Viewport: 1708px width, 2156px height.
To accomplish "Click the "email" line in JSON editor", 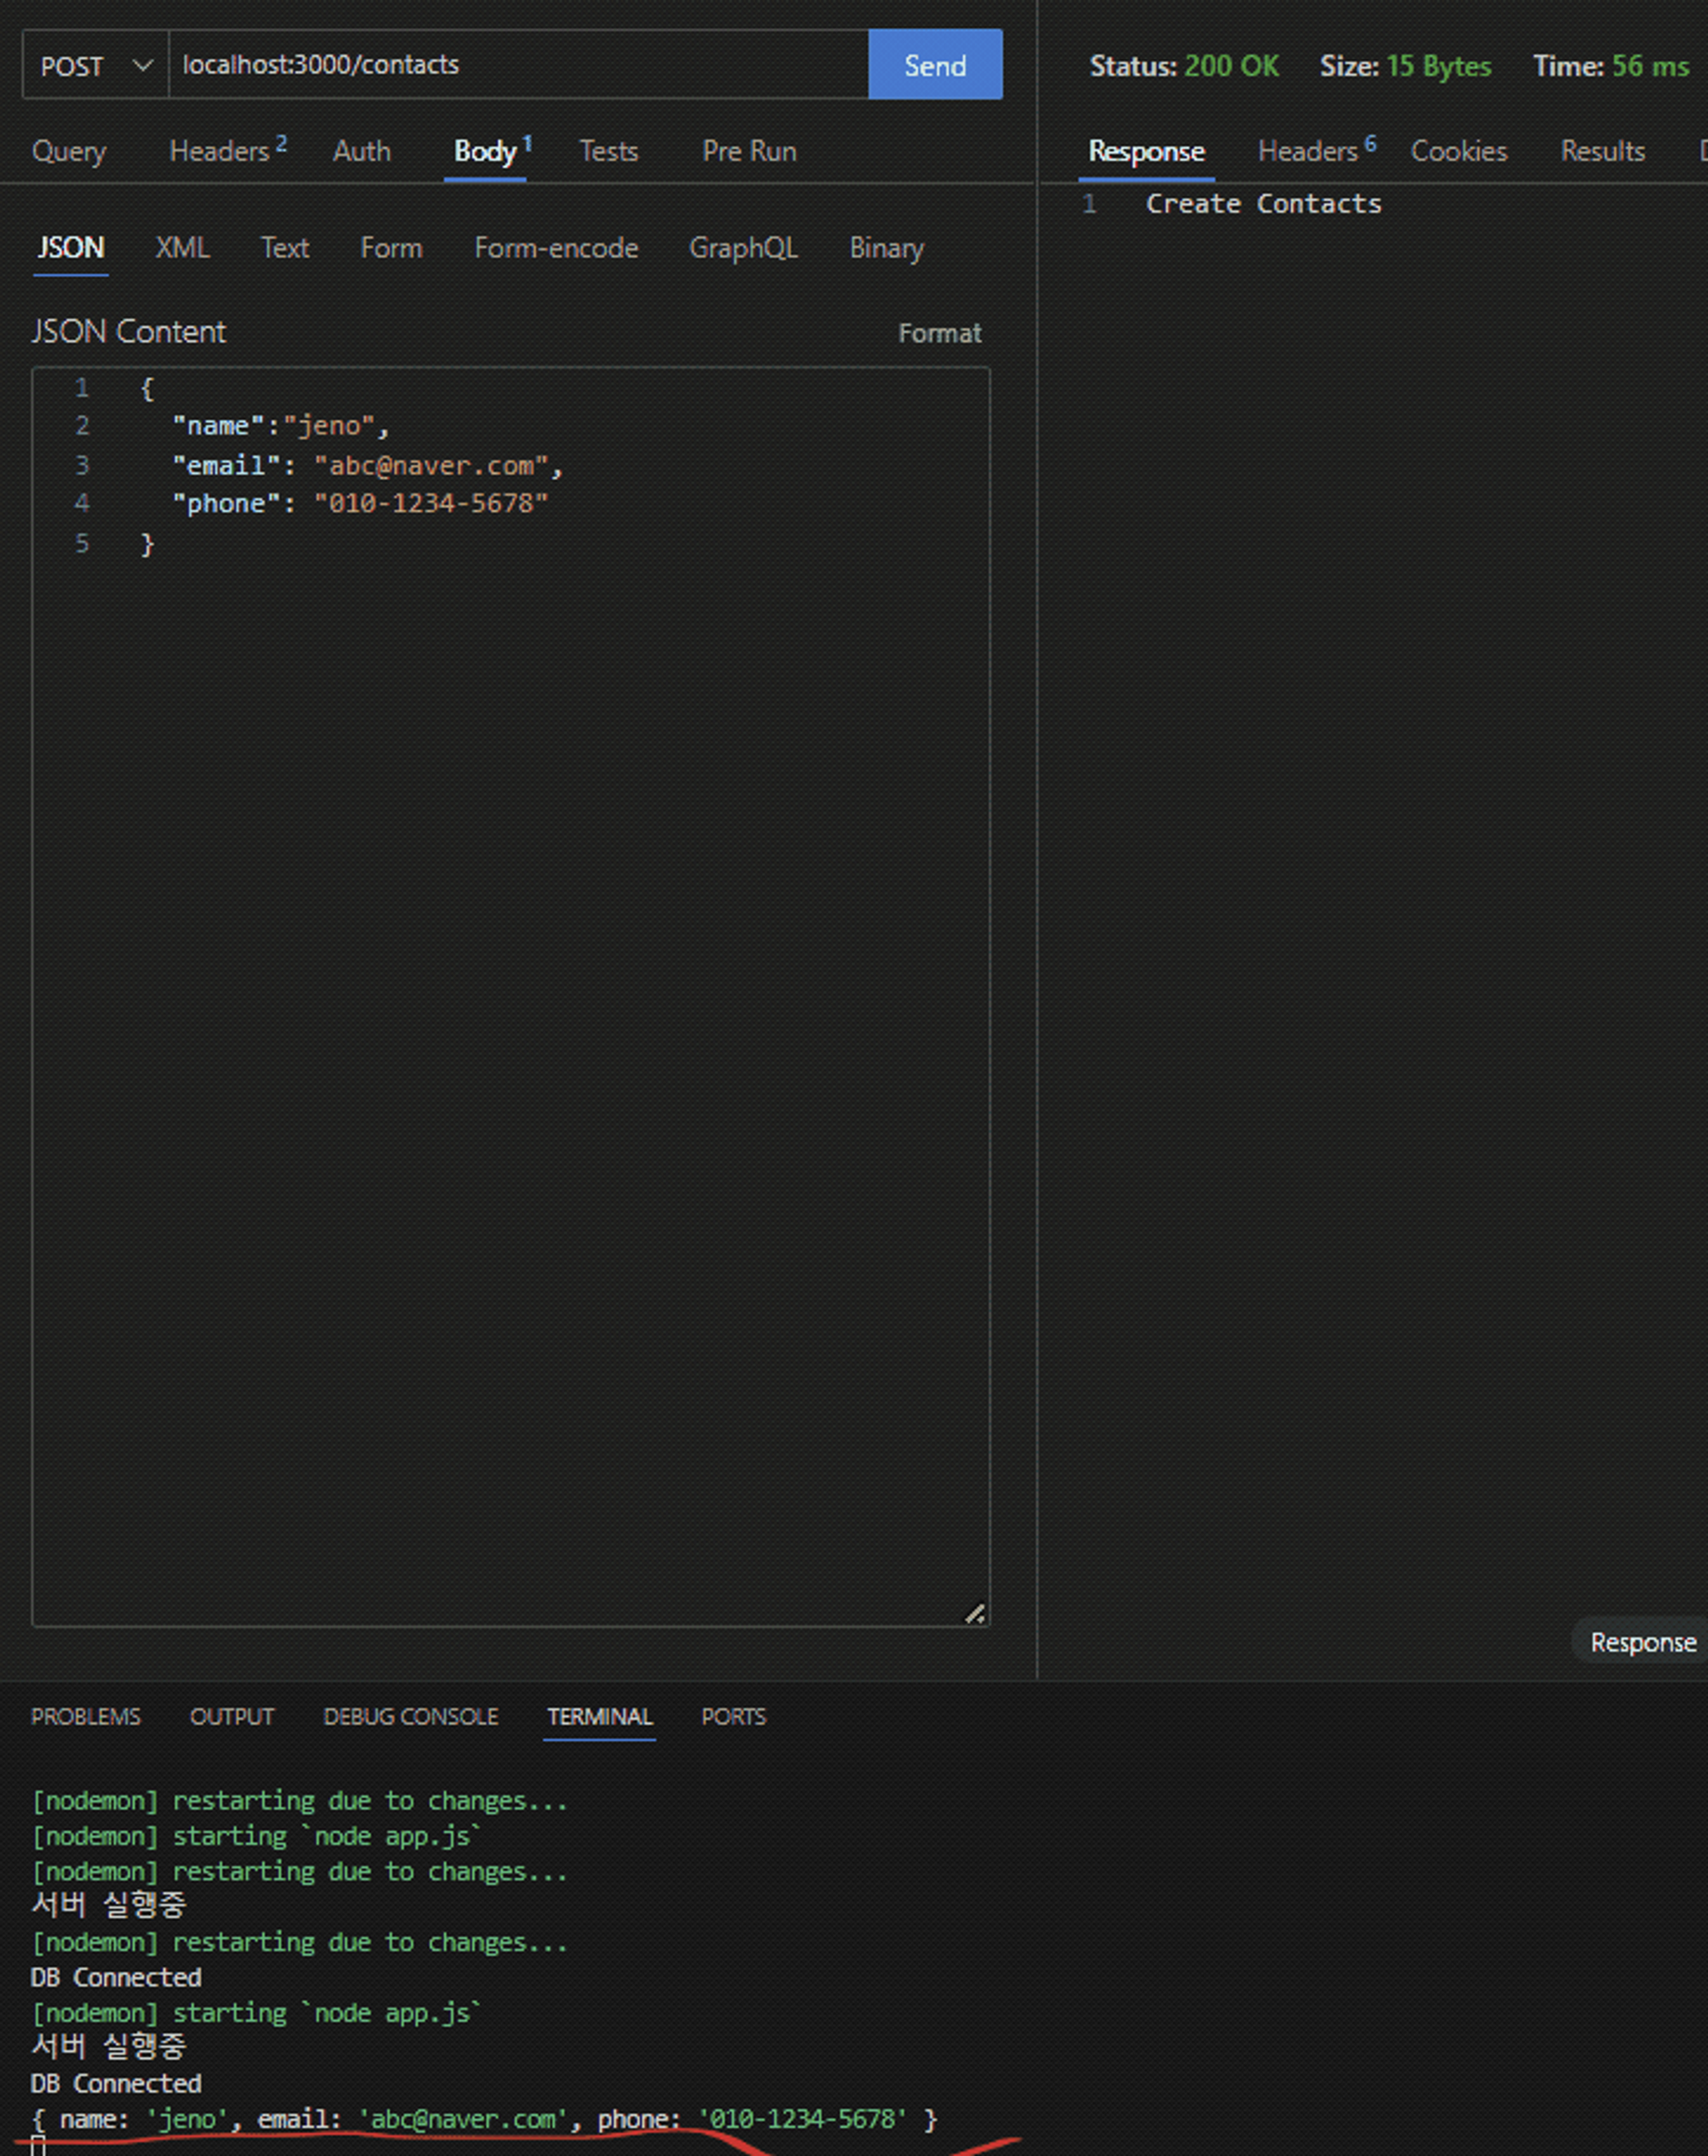I will pos(368,466).
